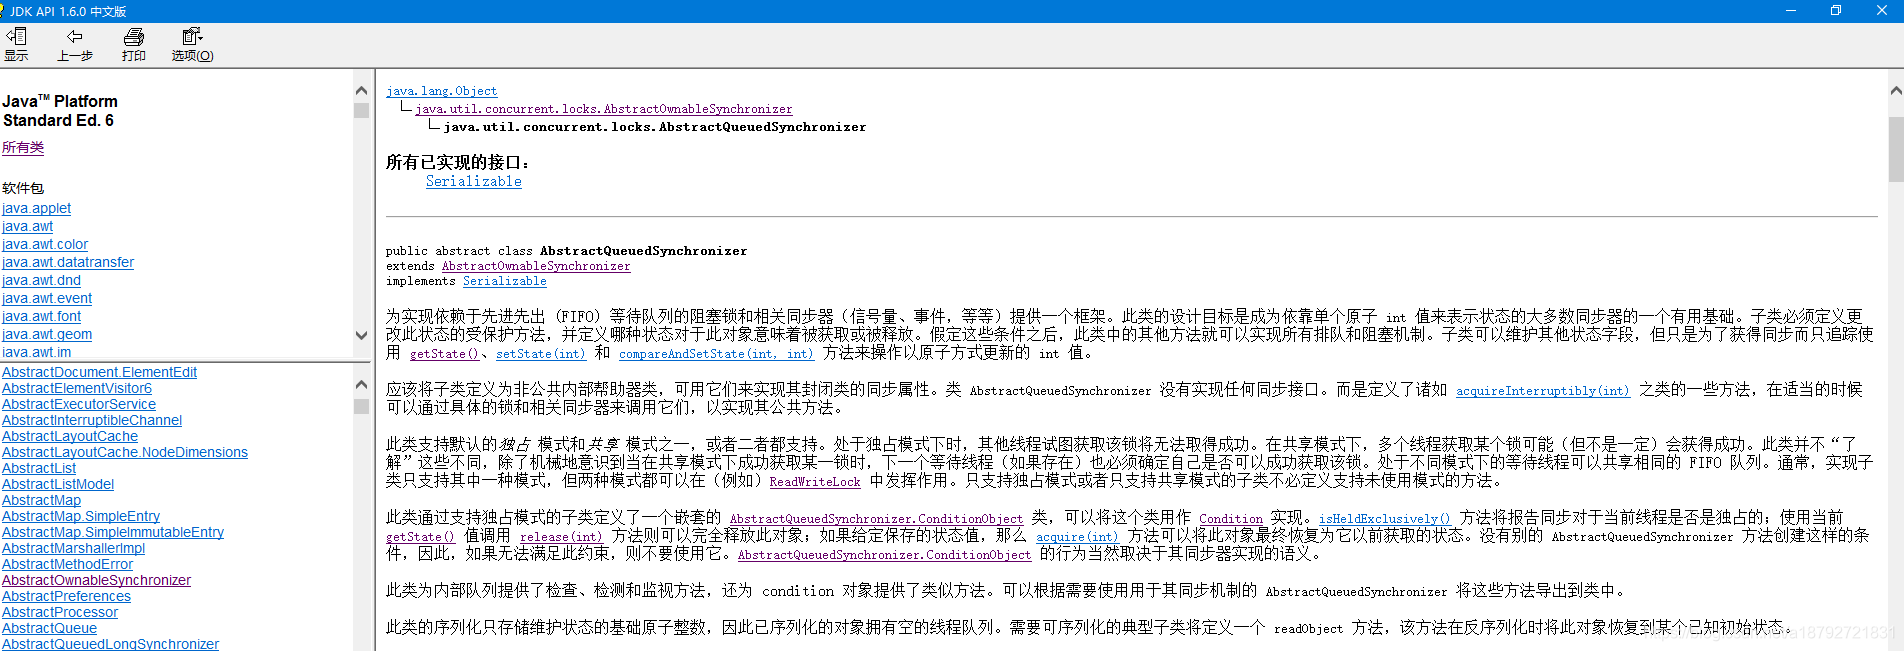Open the java.awt.font package link
This screenshot has height=651, width=1904.
(x=41, y=316)
